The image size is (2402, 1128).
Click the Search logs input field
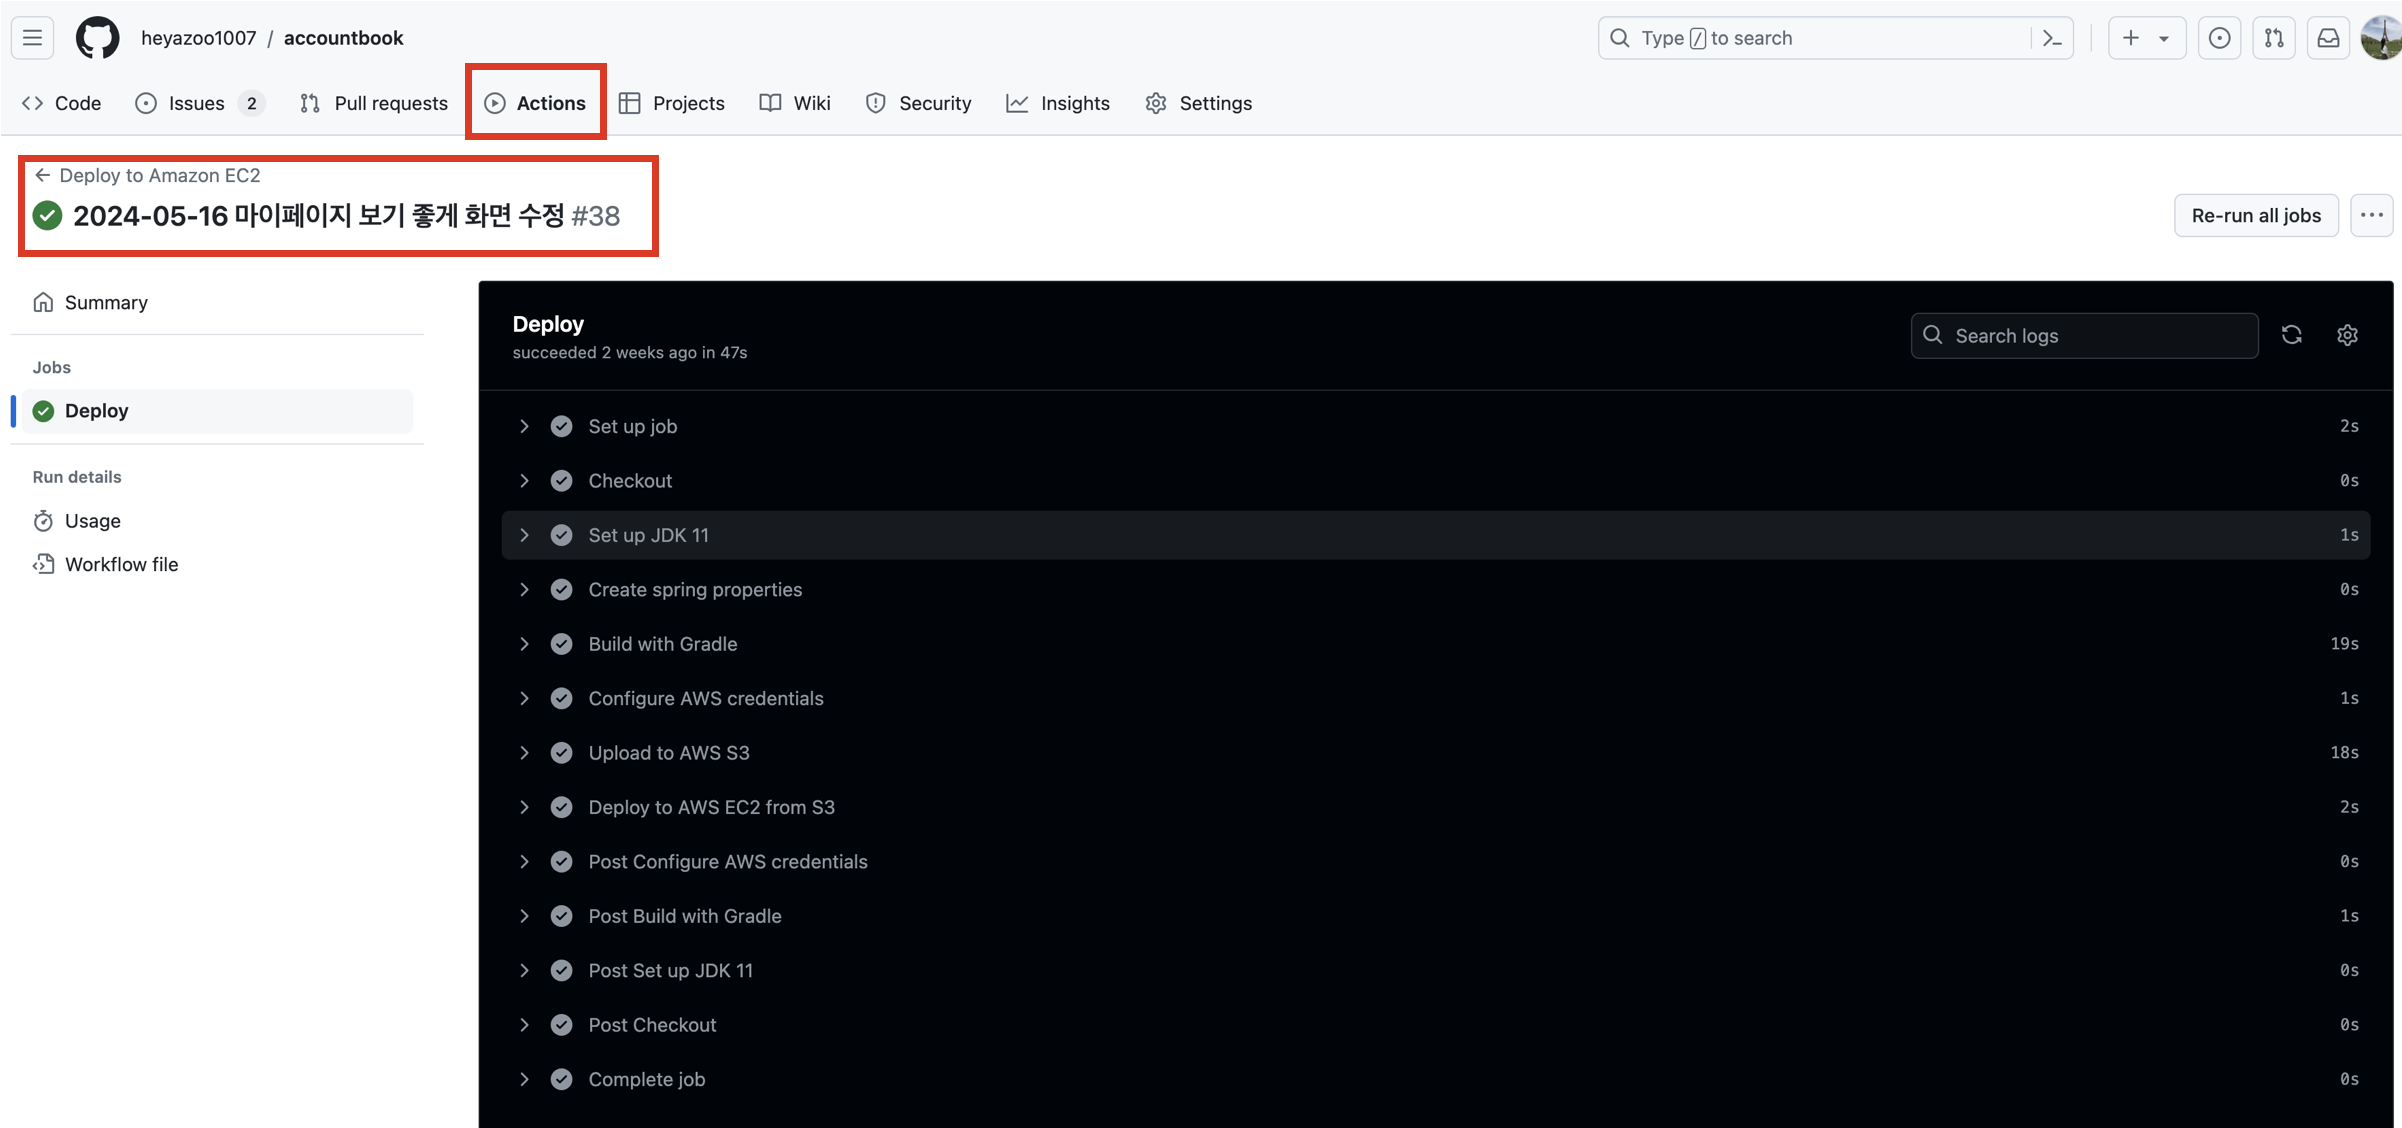[x=2084, y=335]
